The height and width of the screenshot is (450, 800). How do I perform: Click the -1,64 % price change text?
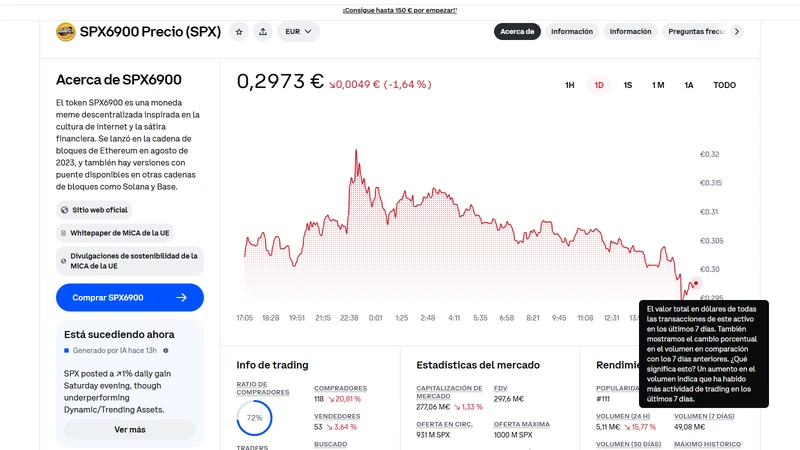[408, 85]
